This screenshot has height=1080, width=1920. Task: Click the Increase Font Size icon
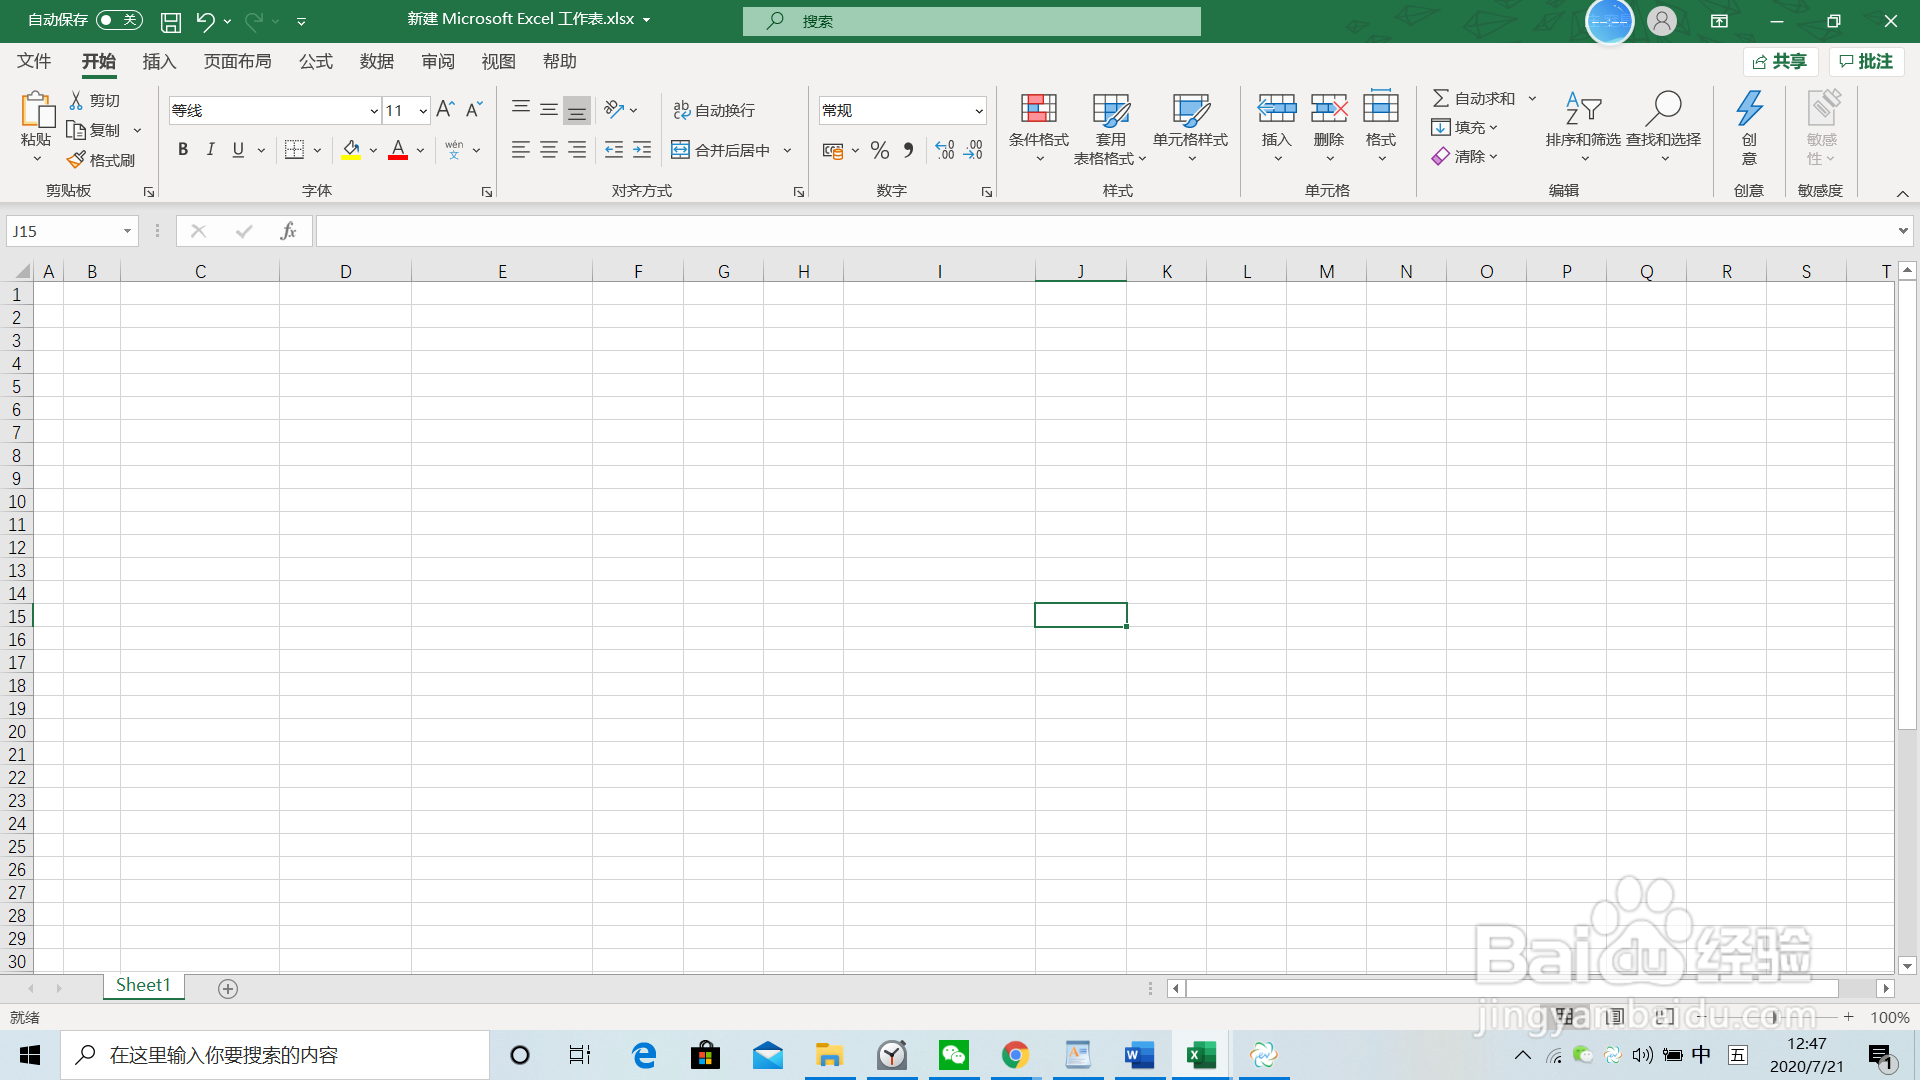click(445, 110)
